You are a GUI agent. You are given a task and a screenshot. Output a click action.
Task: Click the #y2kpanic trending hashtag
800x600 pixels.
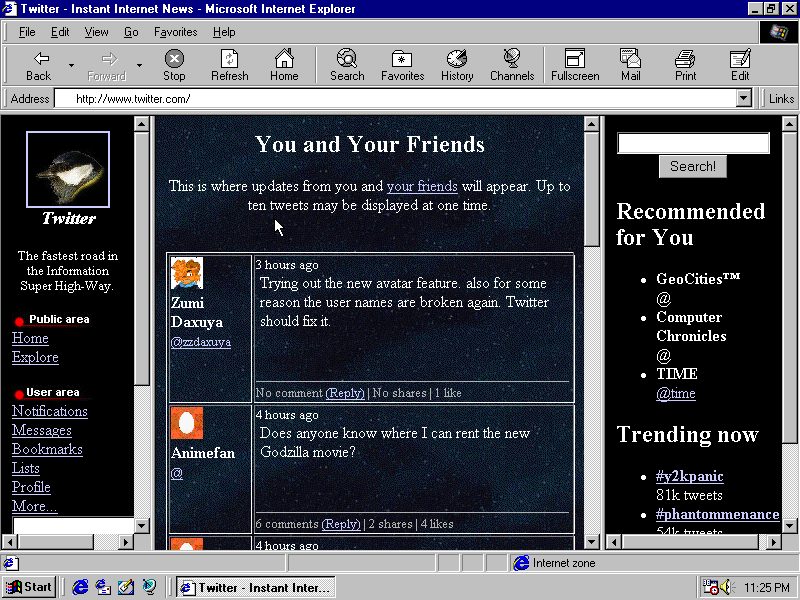point(689,476)
